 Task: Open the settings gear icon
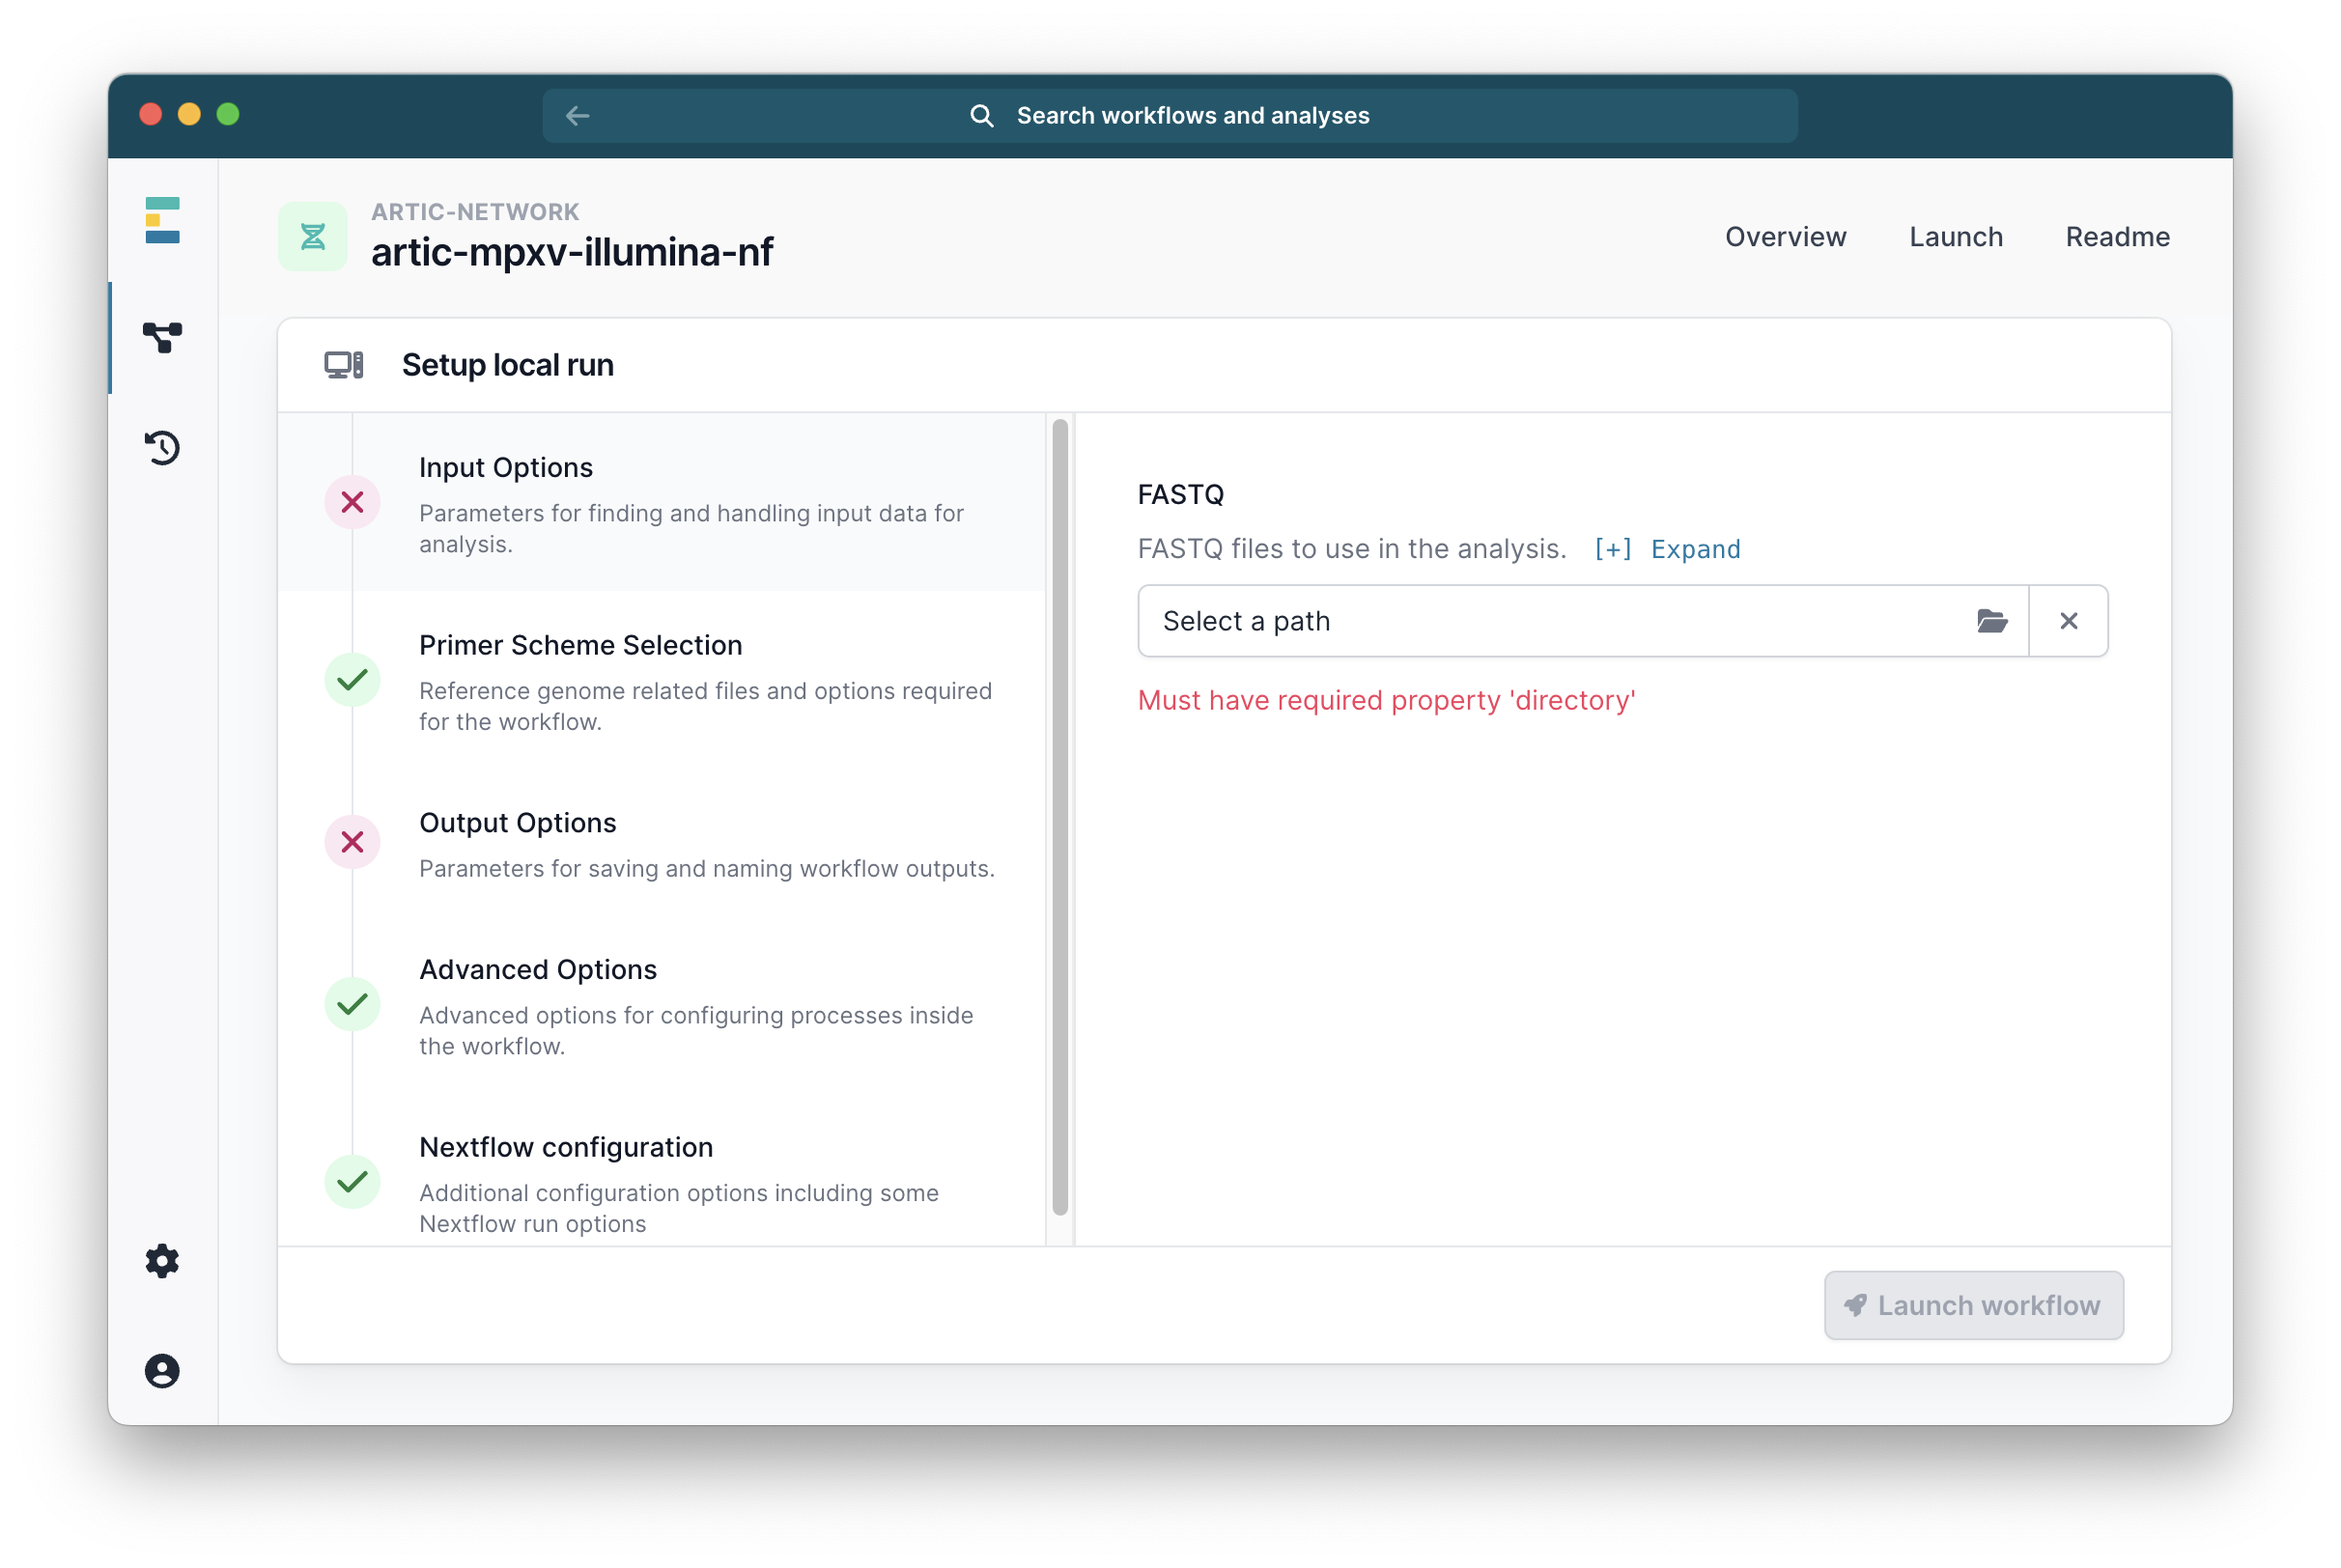click(162, 1261)
